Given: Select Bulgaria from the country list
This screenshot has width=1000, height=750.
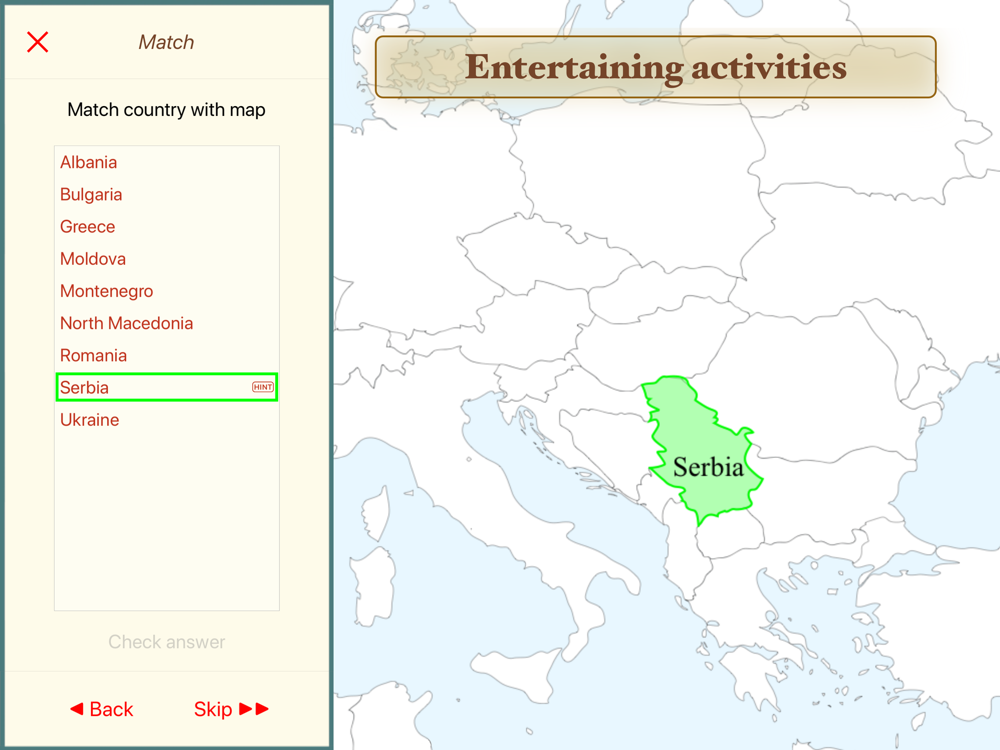Looking at the screenshot, I should click(91, 195).
